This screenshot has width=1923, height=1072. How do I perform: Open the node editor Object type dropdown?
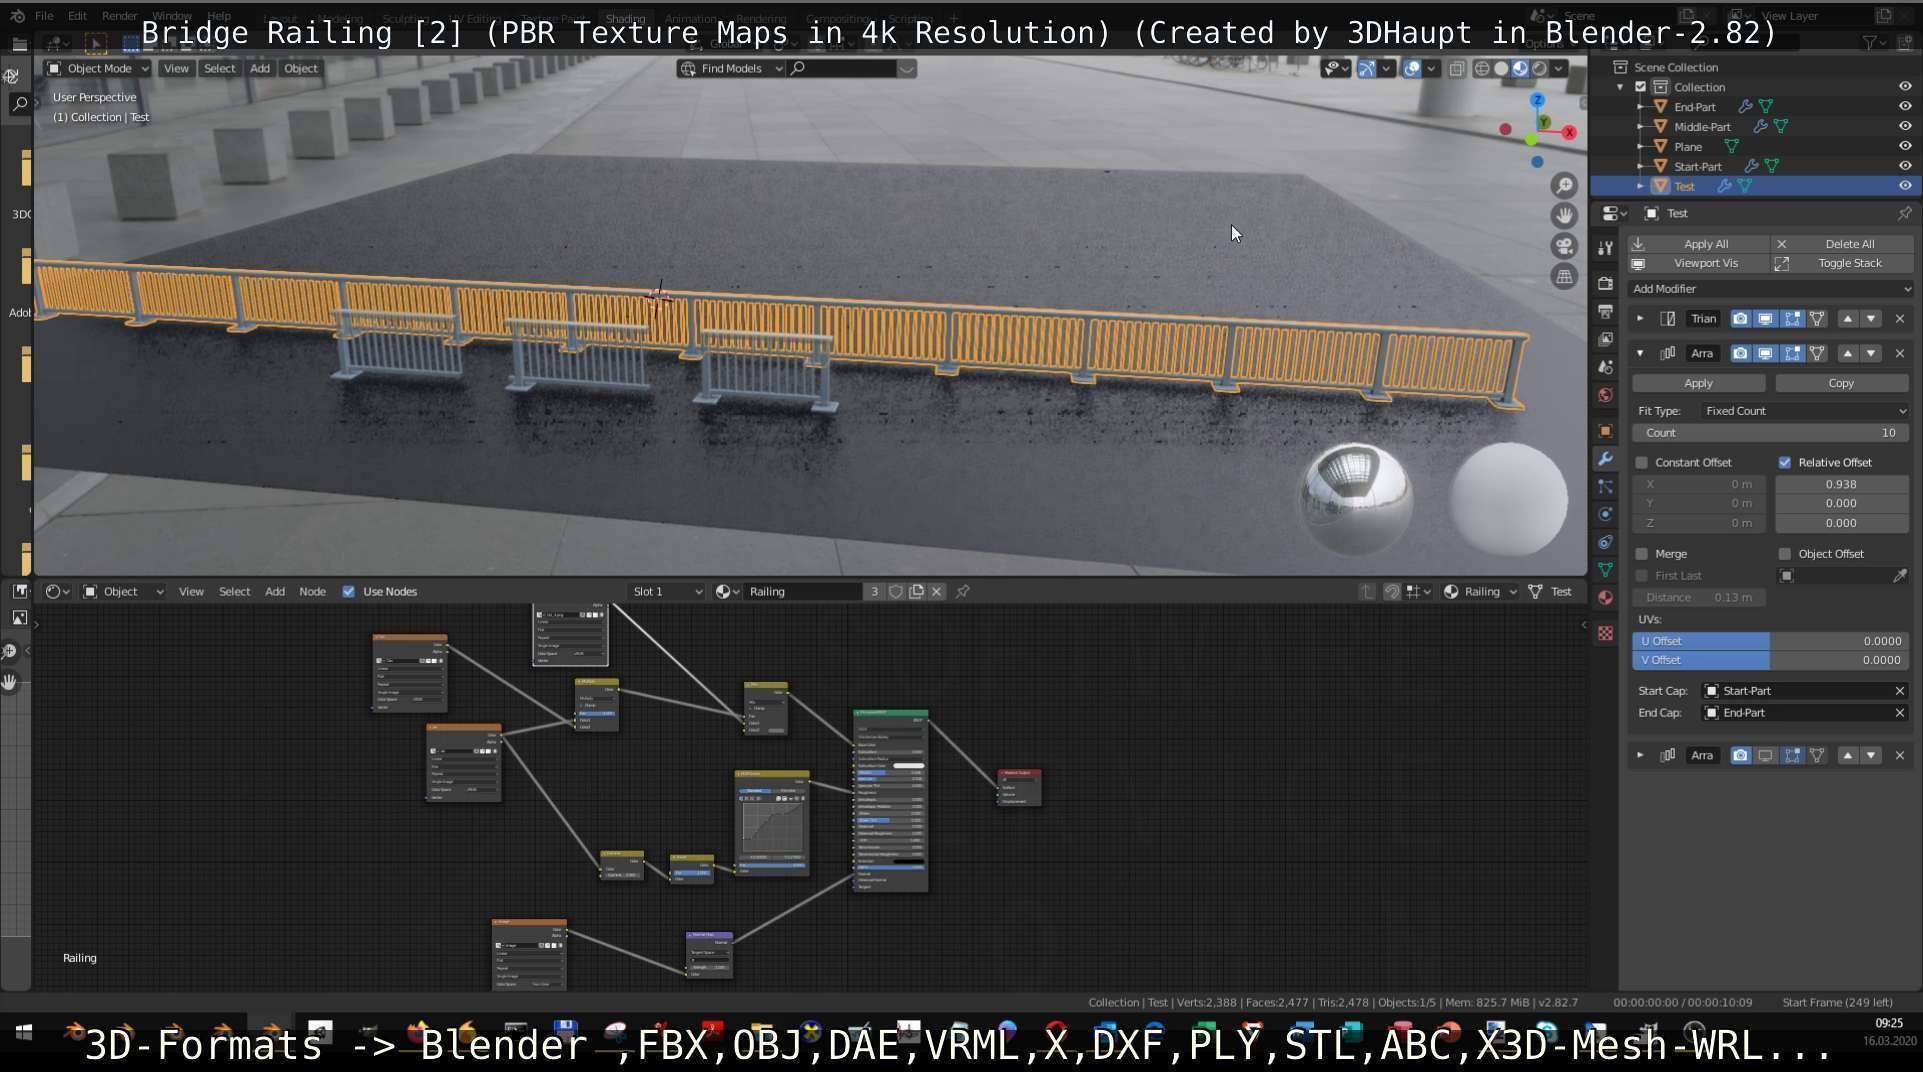[122, 592]
